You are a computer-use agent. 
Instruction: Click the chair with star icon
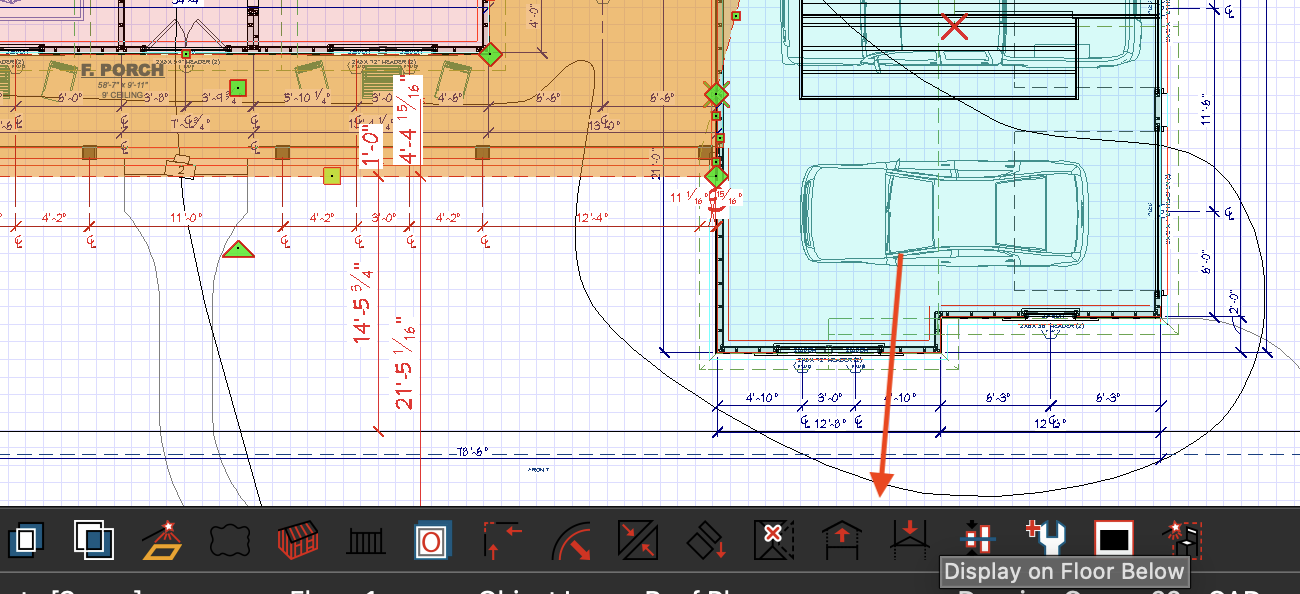(x=1180, y=539)
